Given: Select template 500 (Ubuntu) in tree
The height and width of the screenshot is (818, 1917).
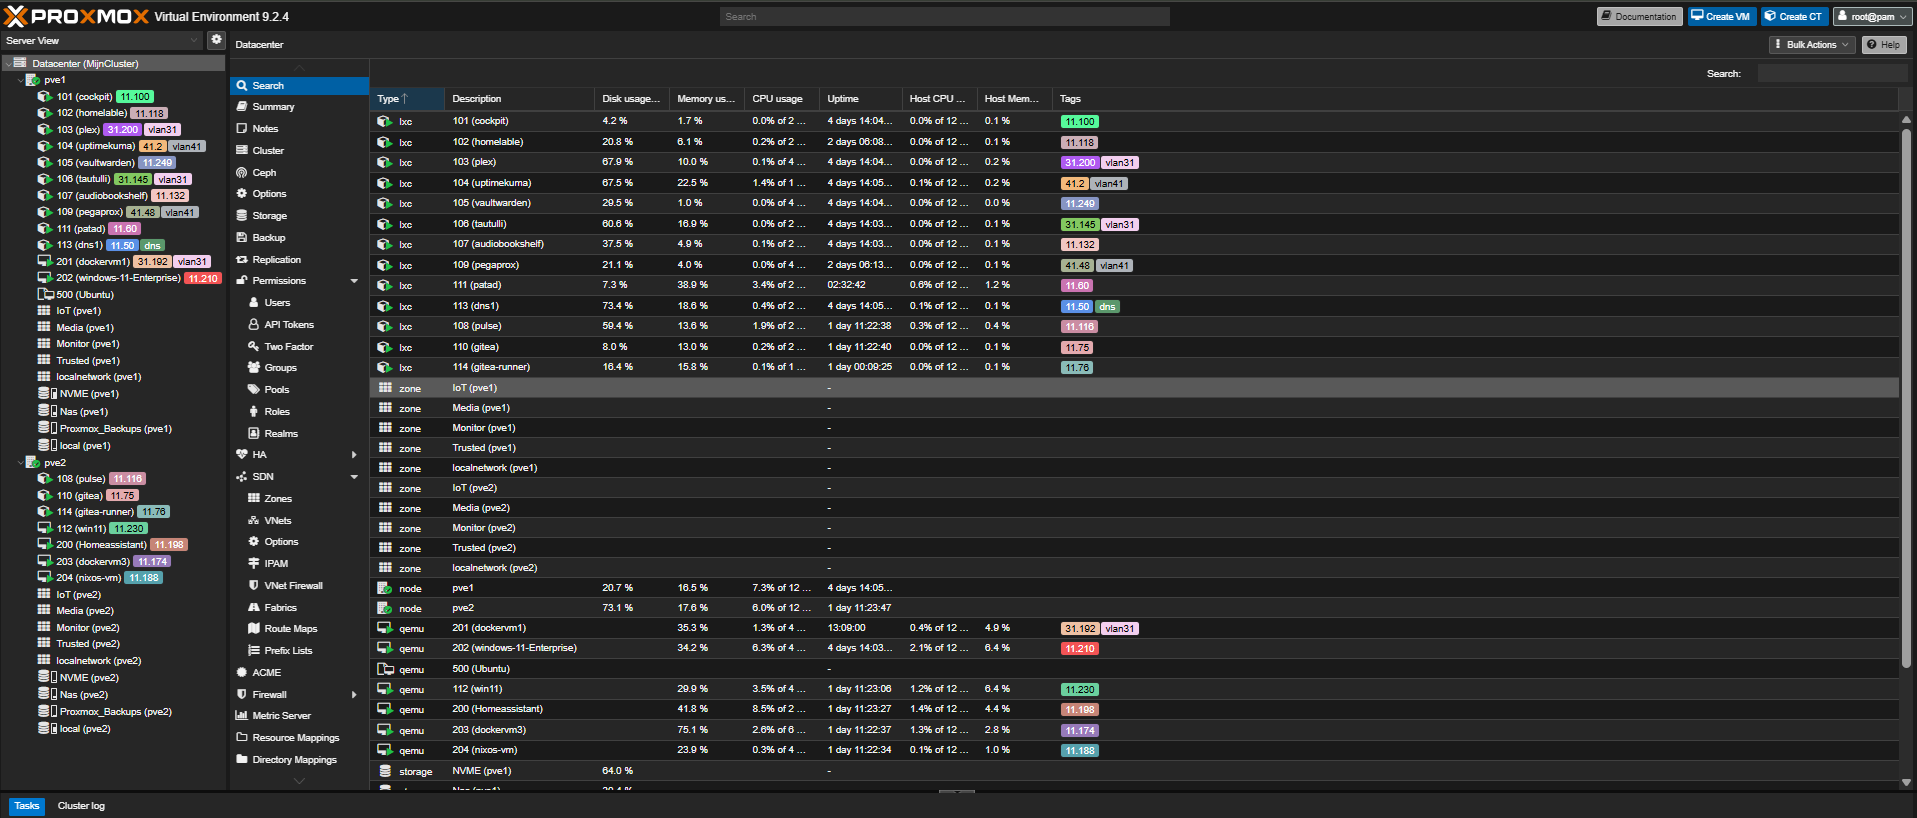Looking at the screenshot, I should (x=85, y=295).
